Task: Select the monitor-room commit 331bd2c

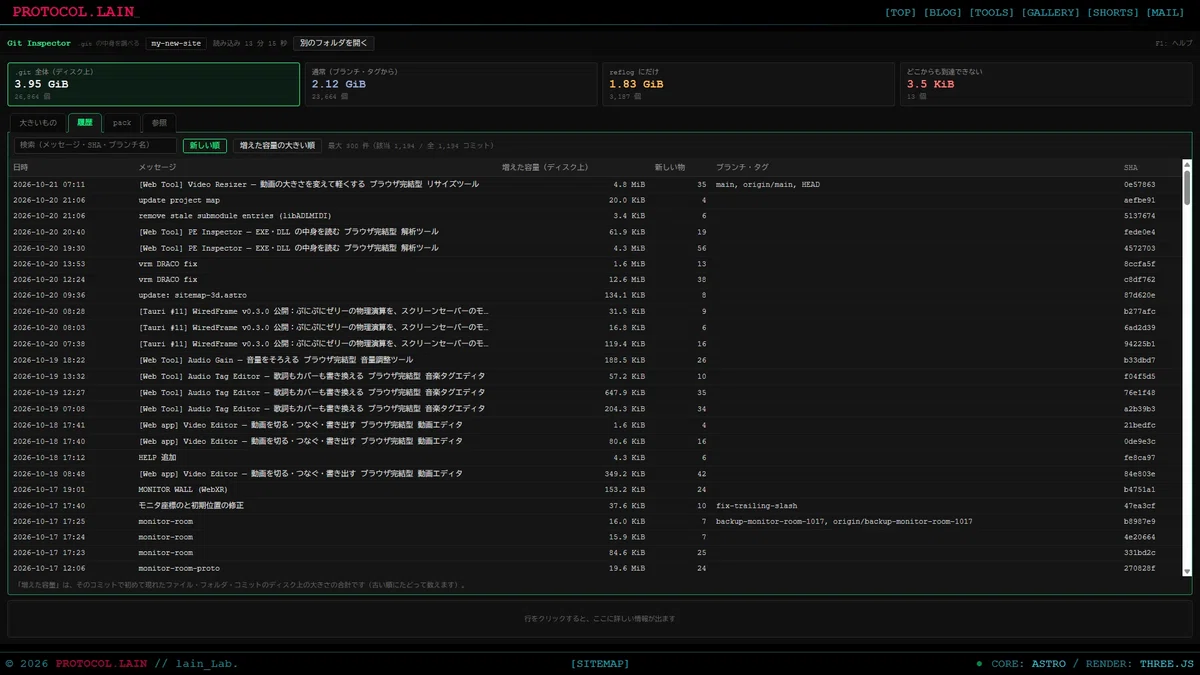Action: [595, 552]
